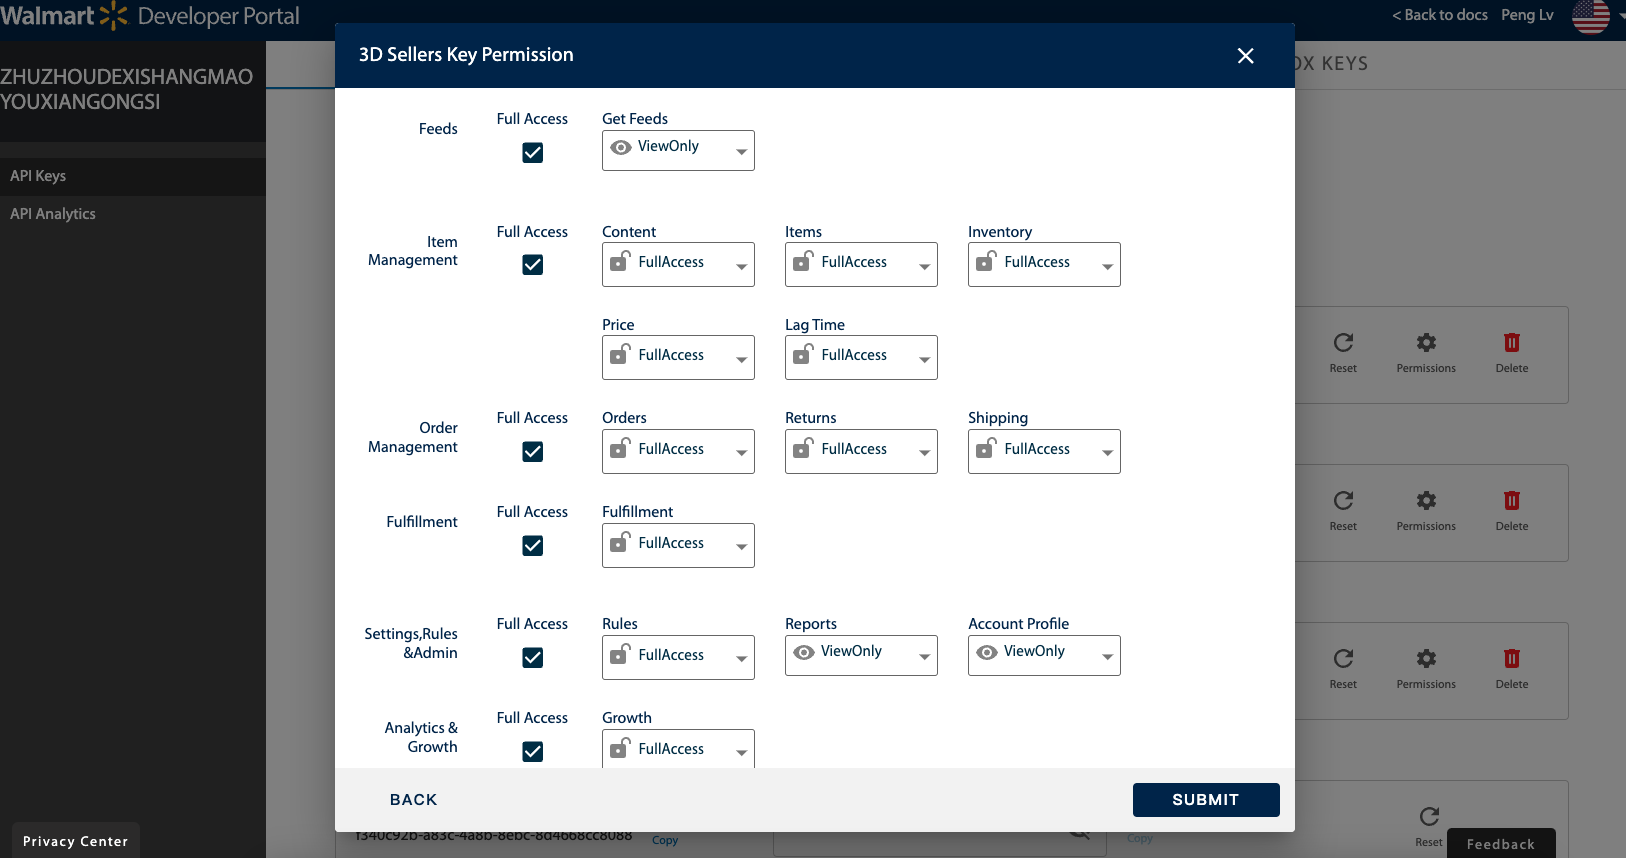Click the second key's Delete trash icon
The height and width of the screenshot is (858, 1626).
[x=1512, y=501]
